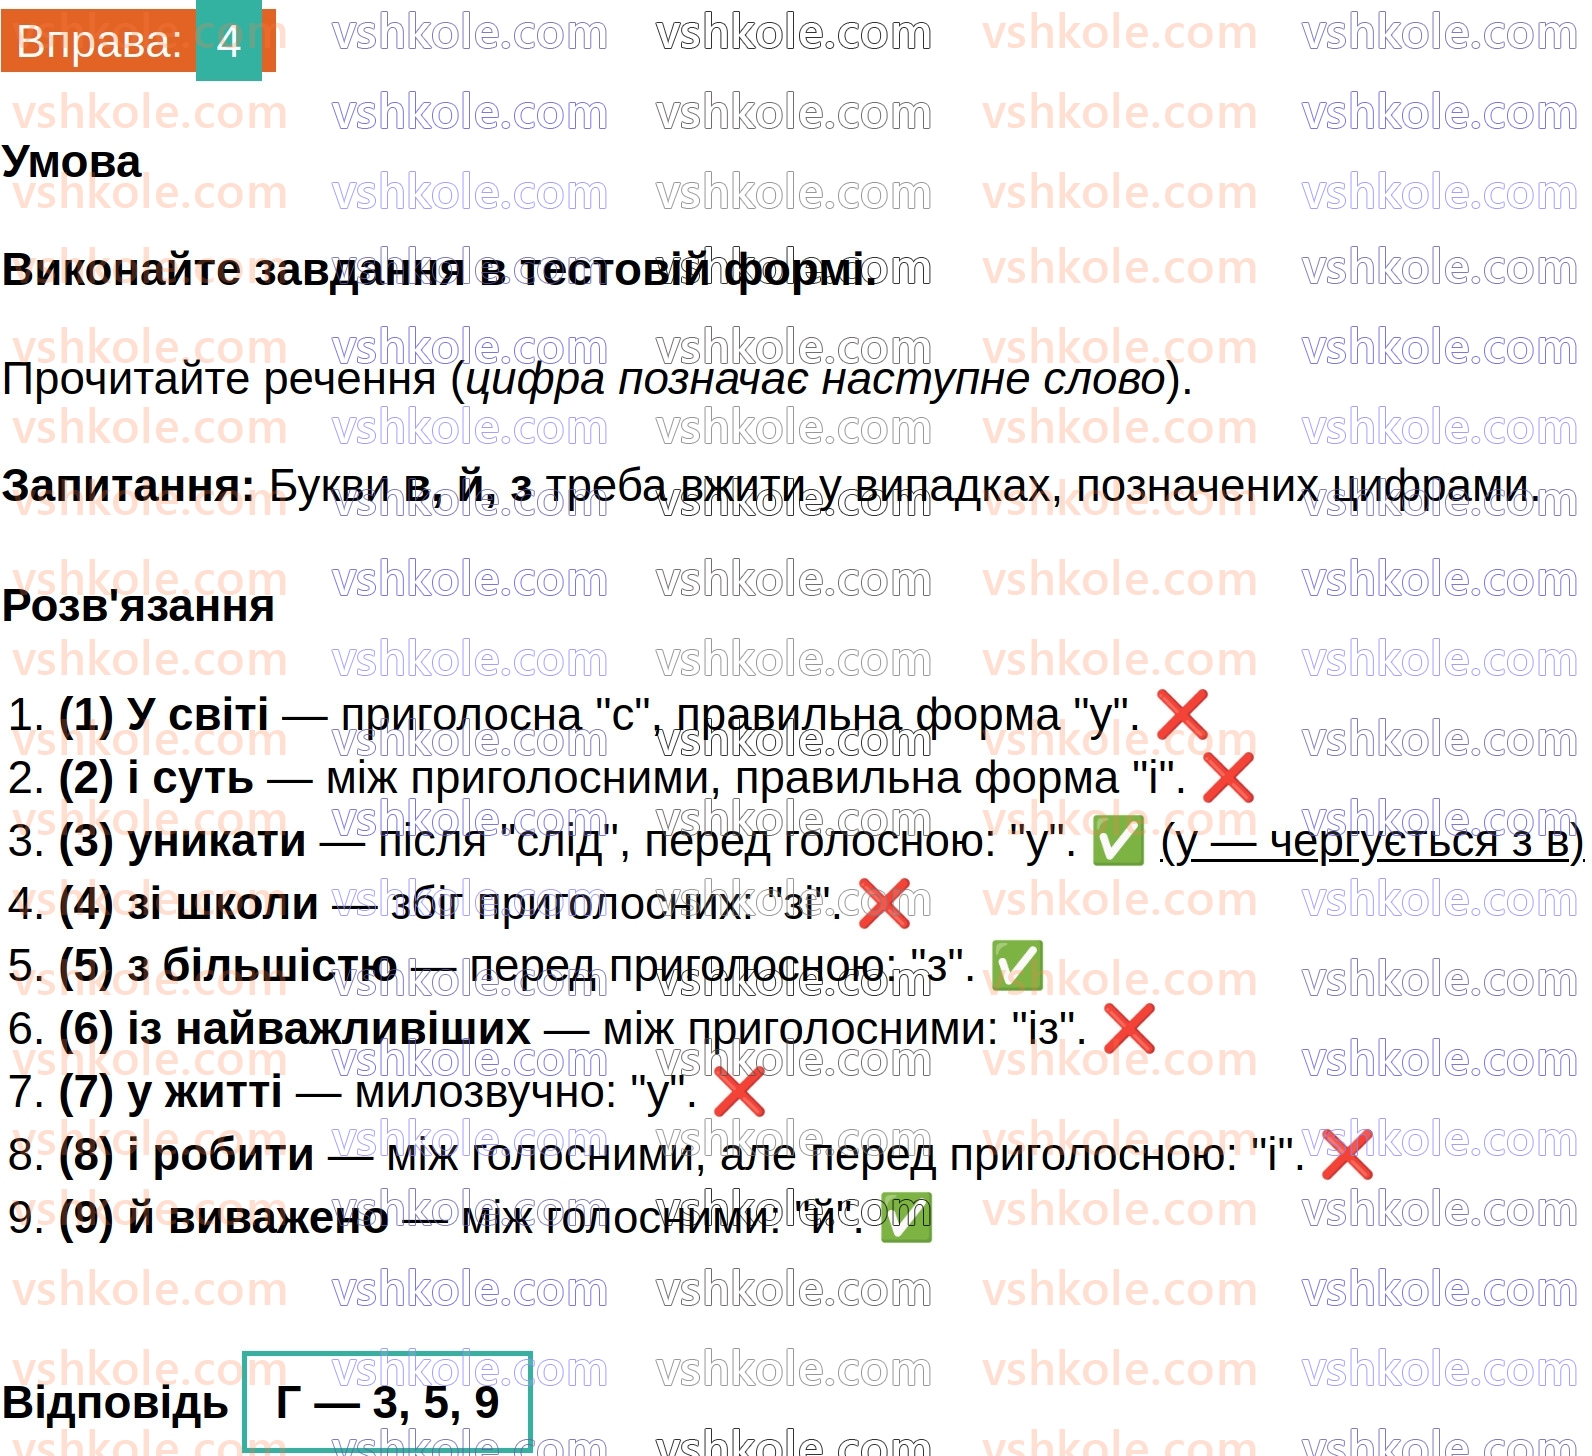The image size is (1592, 1456).
Task: Click the green checkmark on the "уникати" line
Action: pos(1117,841)
